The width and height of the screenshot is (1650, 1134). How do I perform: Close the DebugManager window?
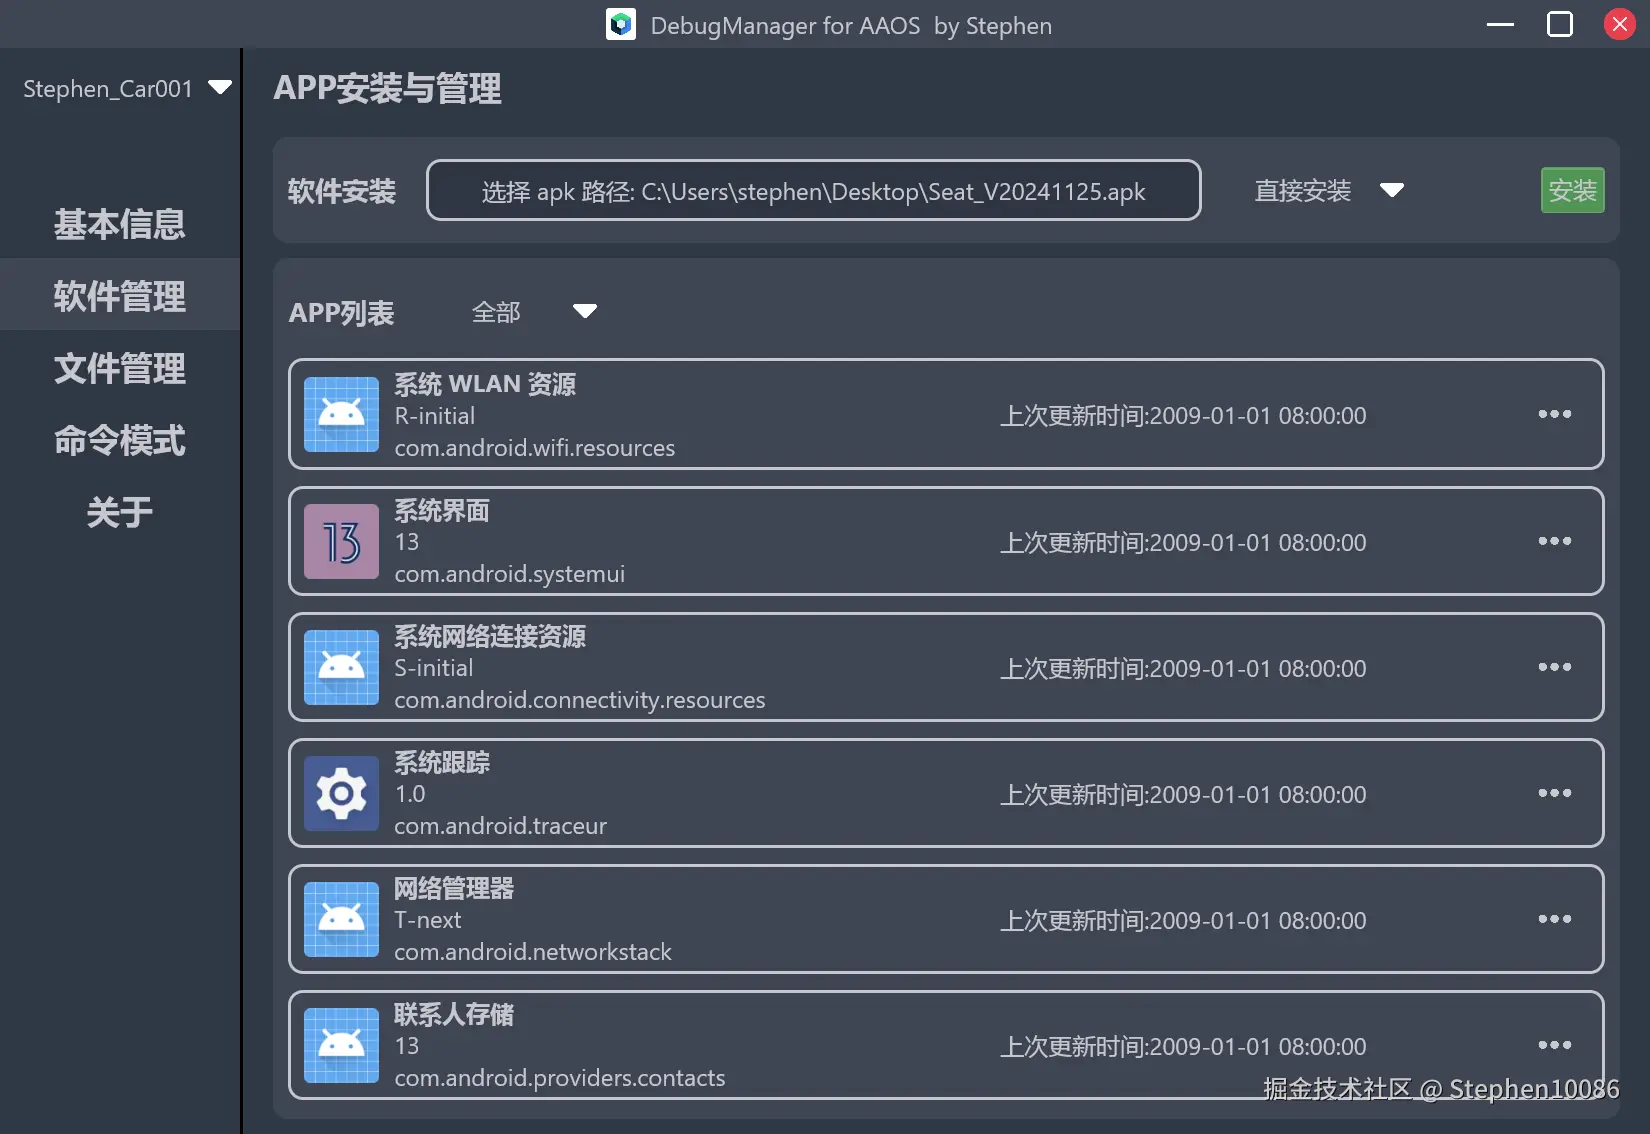pyautogui.click(x=1619, y=24)
